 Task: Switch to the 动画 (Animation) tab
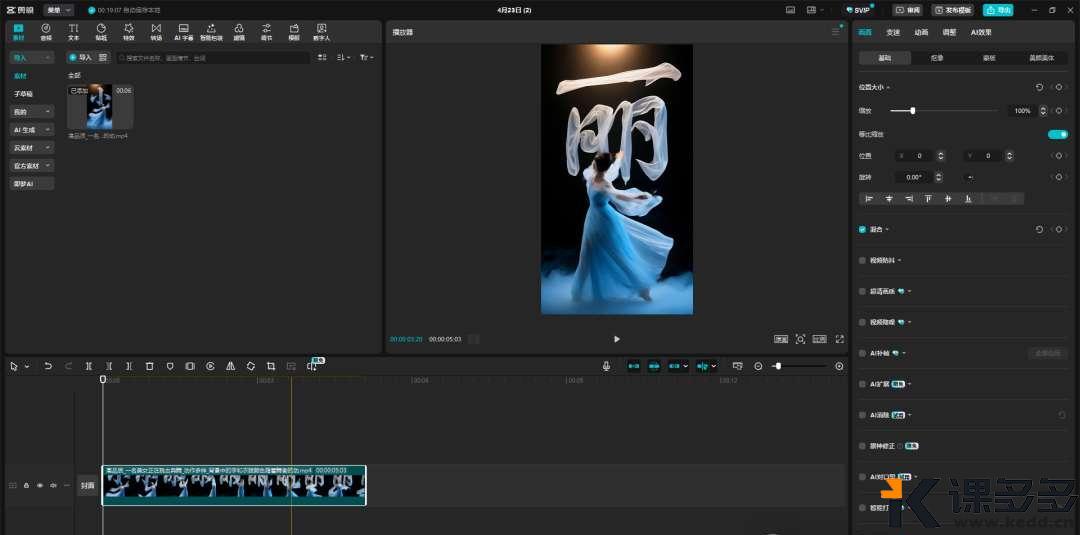tap(921, 32)
